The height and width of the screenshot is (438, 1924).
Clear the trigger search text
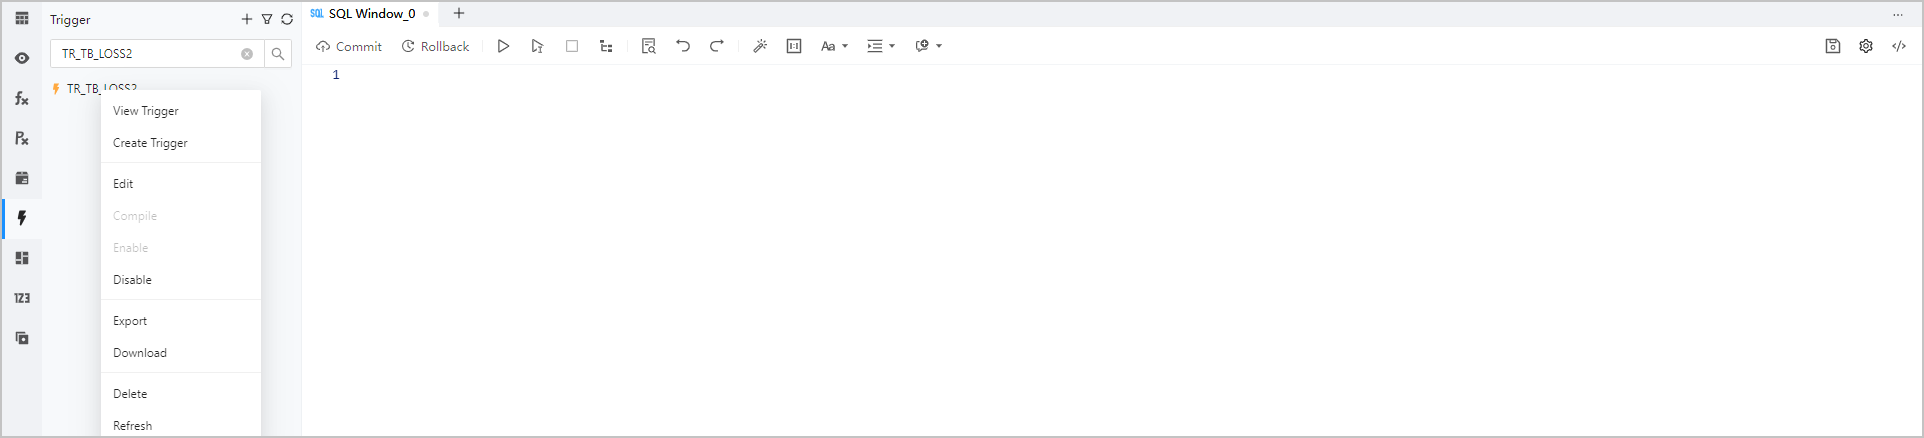click(x=247, y=54)
